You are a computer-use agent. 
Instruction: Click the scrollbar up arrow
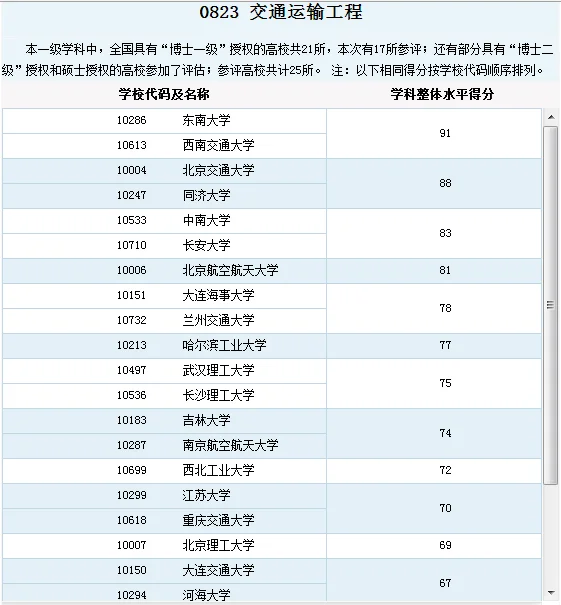coord(551,117)
